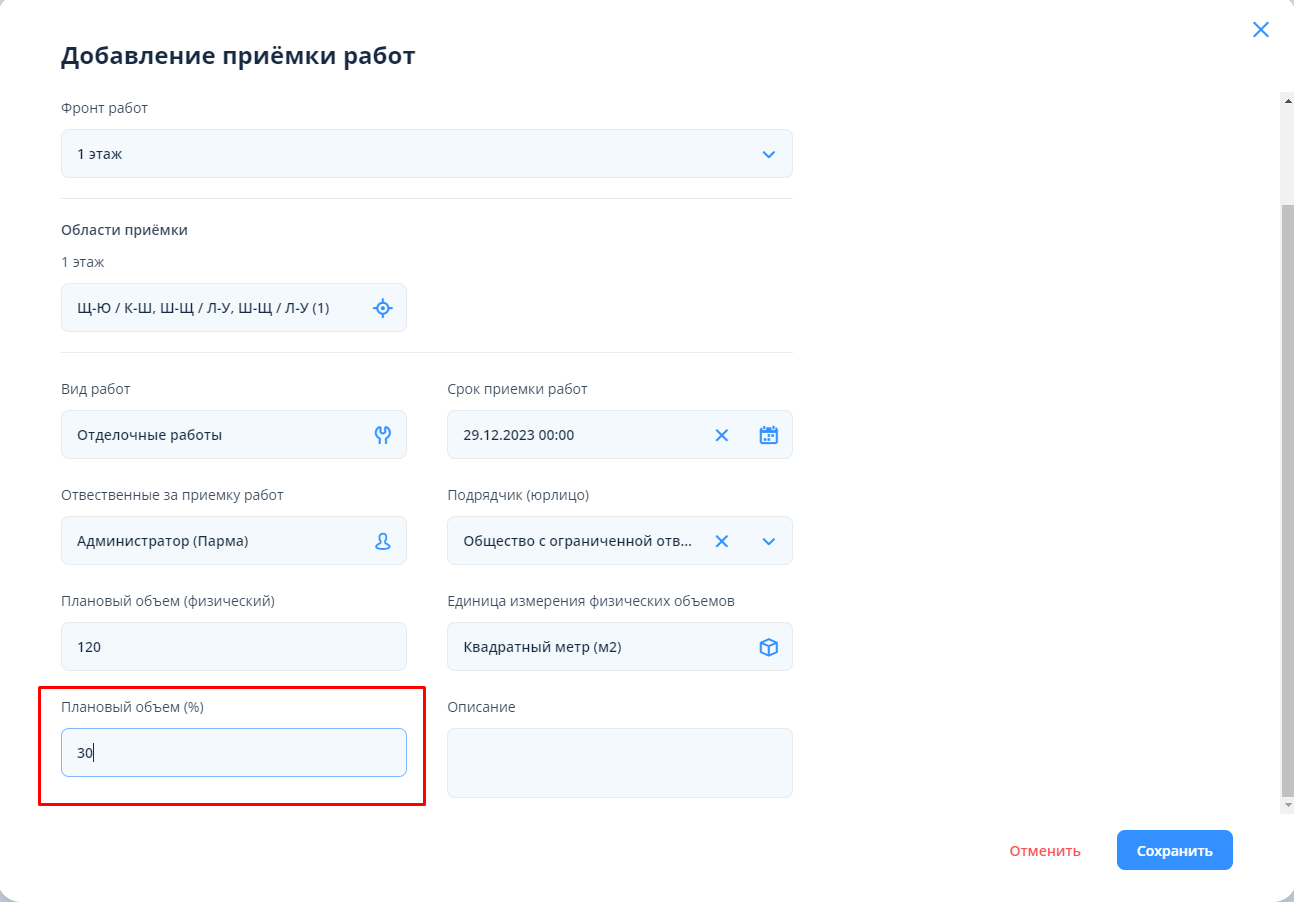The width and height of the screenshot is (1294, 902).
Task: Click the wrench icon in Вид работ field
Action: (x=382, y=435)
